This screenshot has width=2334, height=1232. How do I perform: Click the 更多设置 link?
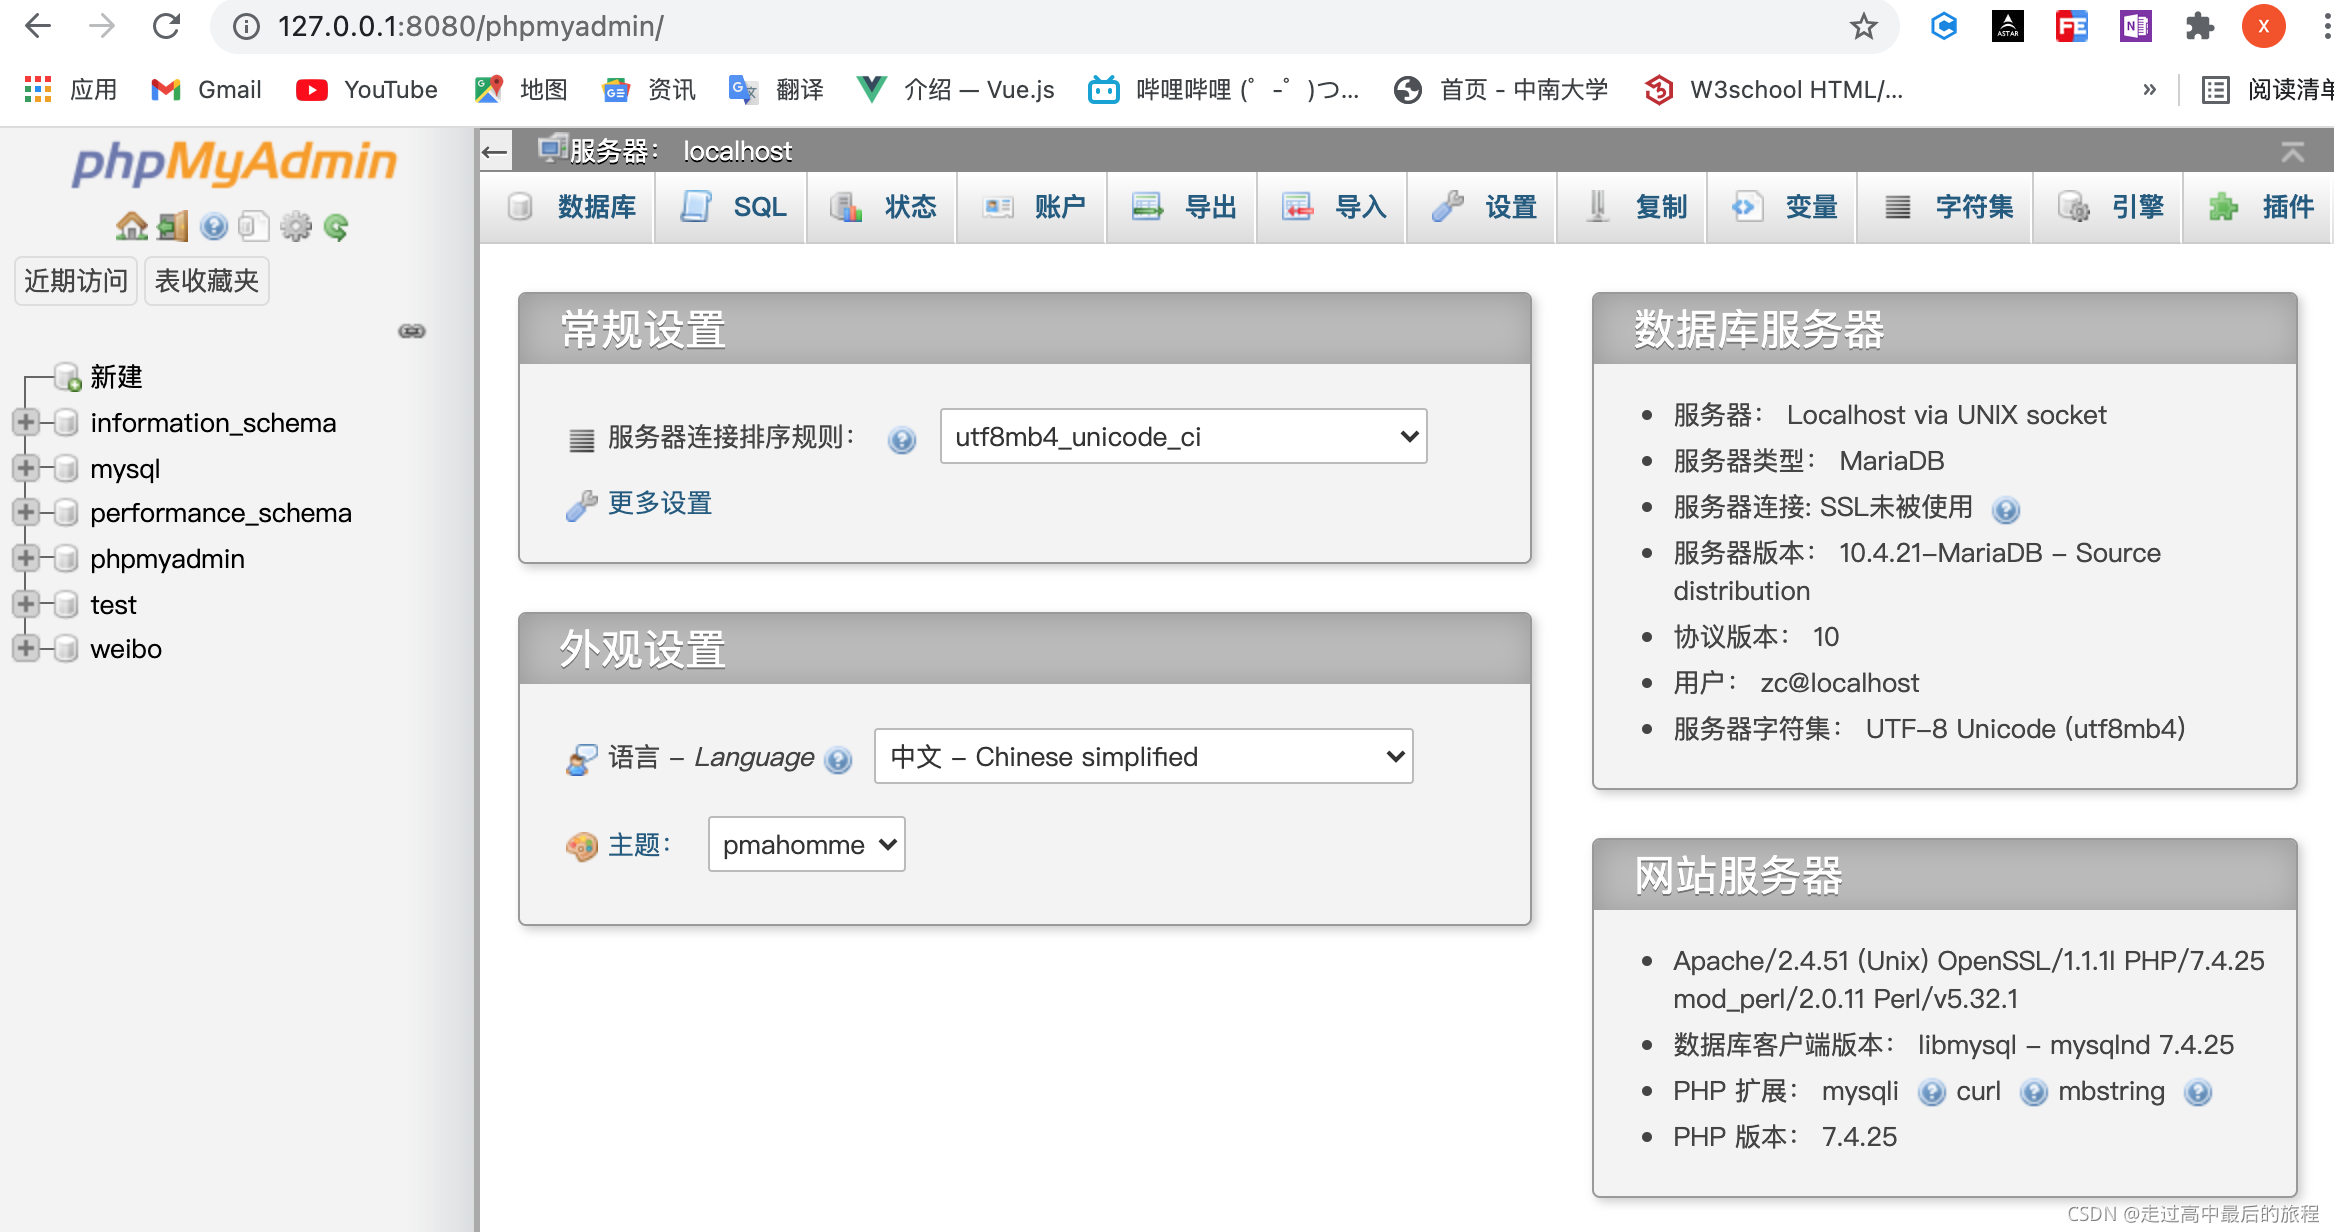(660, 503)
